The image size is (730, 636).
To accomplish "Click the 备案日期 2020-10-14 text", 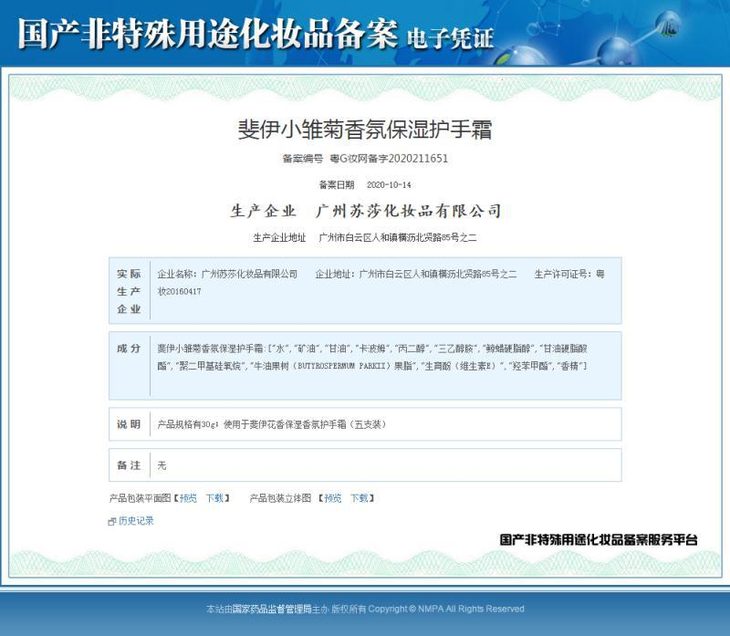I will (365, 185).
